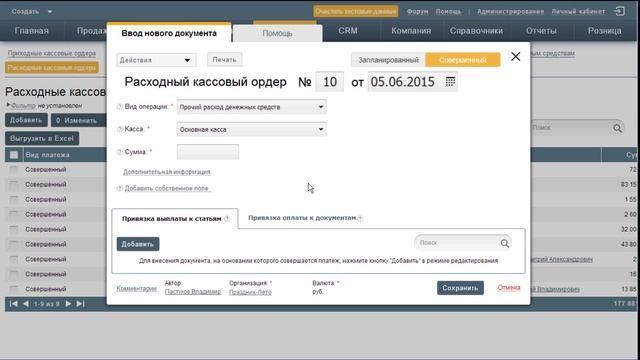
Task: Open the Отчеты menu
Action: click(541, 31)
